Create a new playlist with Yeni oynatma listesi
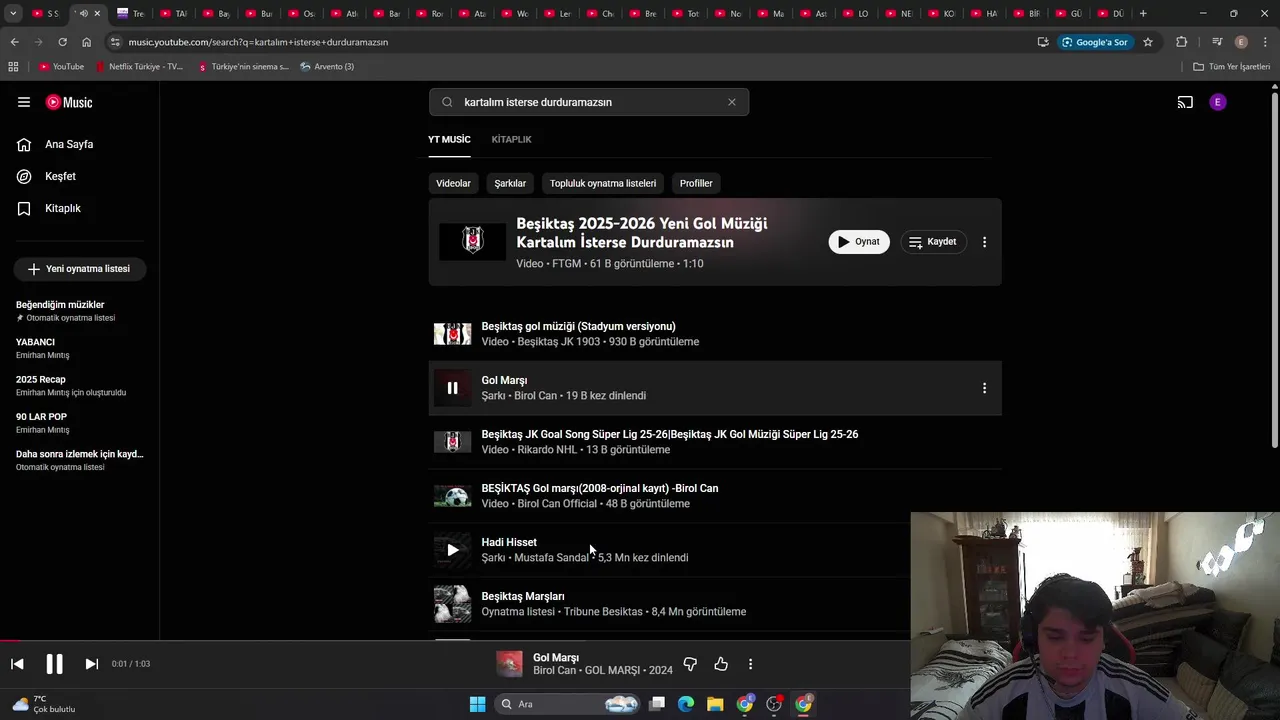 [x=80, y=269]
